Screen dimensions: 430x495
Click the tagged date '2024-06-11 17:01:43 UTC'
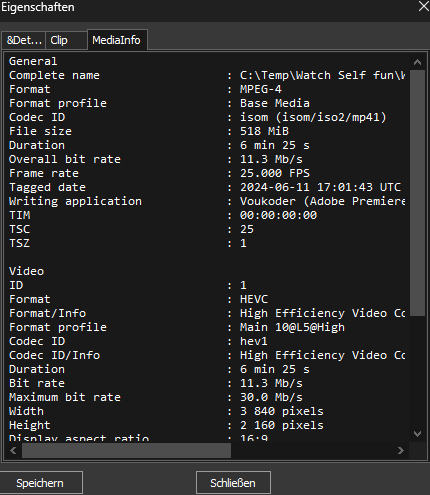320,187
